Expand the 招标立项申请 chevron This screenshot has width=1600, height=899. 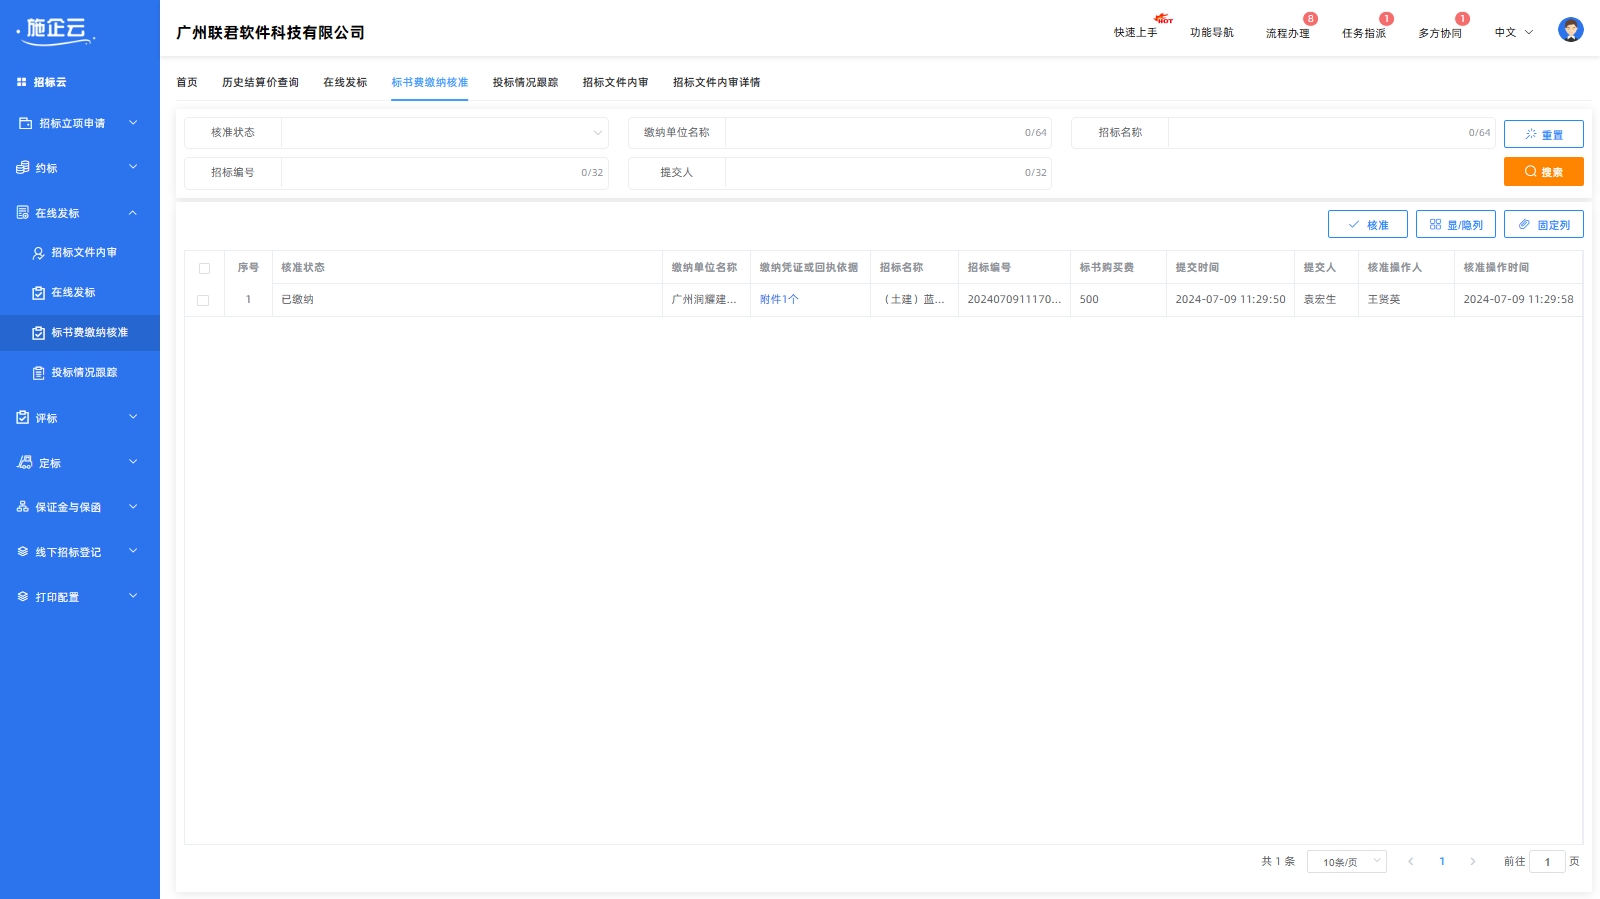point(133,123)
